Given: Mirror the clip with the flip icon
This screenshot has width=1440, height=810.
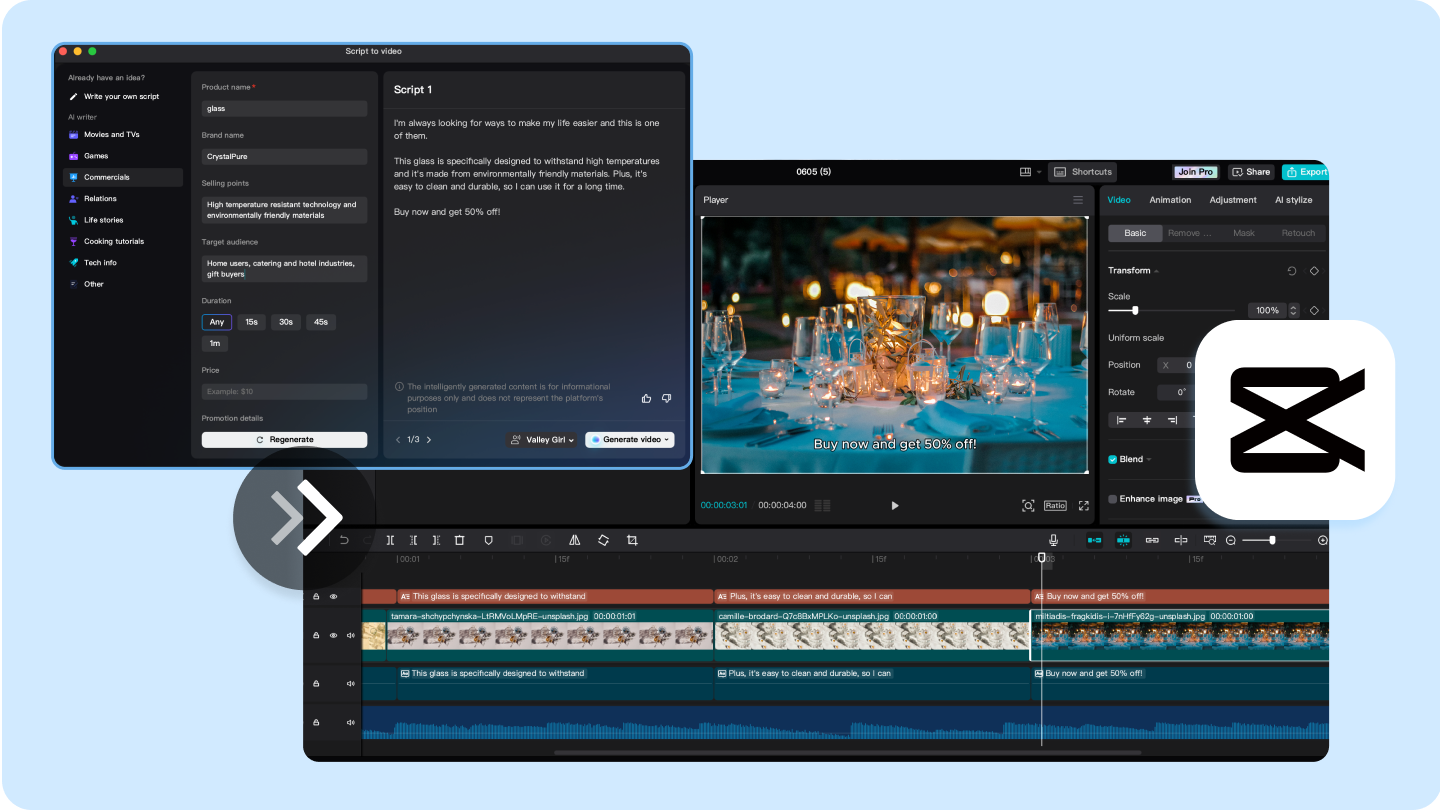Looking at the screenshot, I should click(x=575, y=540).
